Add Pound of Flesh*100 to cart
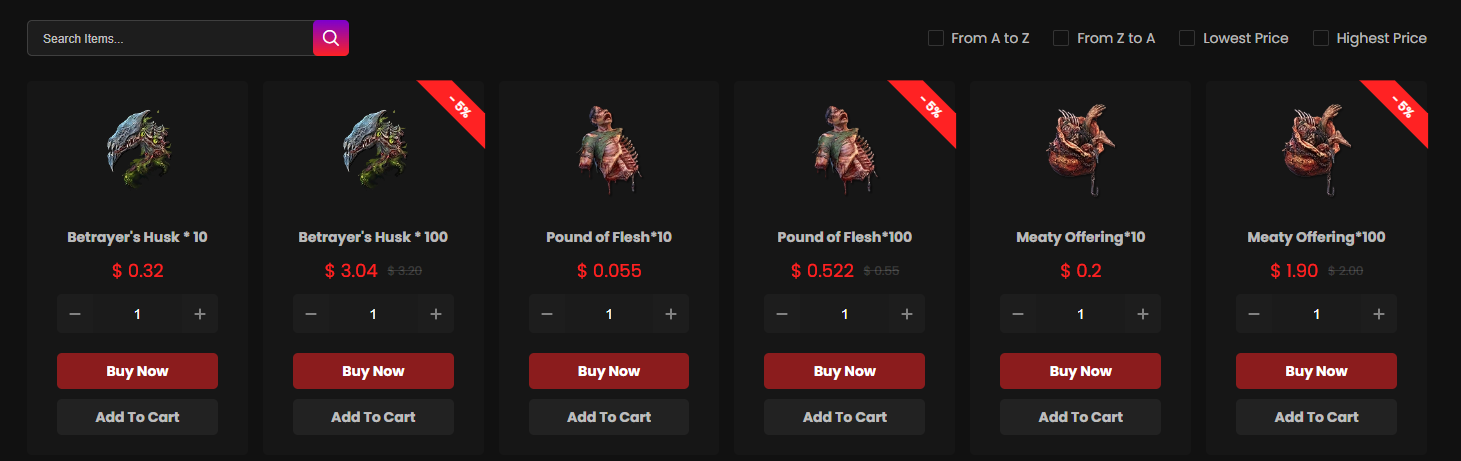 pos(845,417)
